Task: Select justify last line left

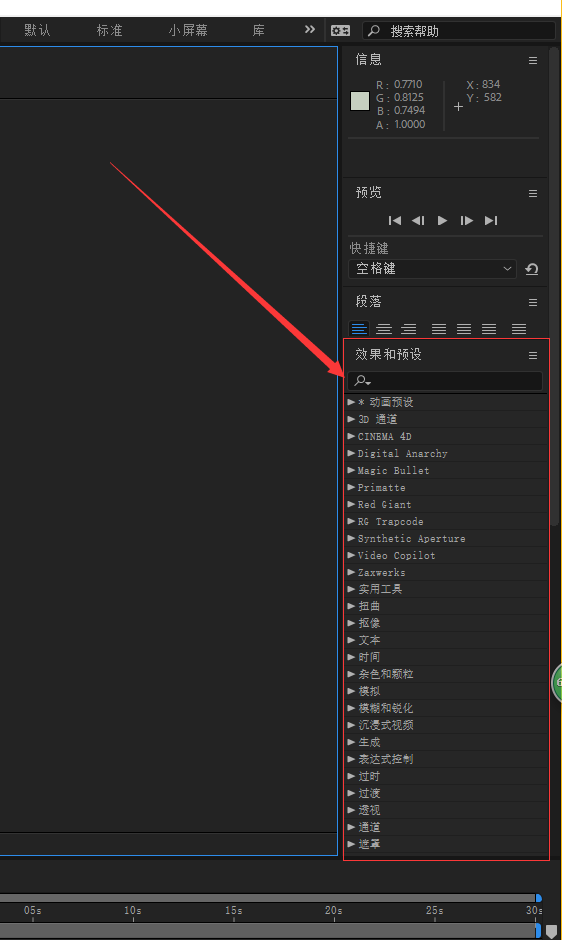Action: (x=439, y=329)
